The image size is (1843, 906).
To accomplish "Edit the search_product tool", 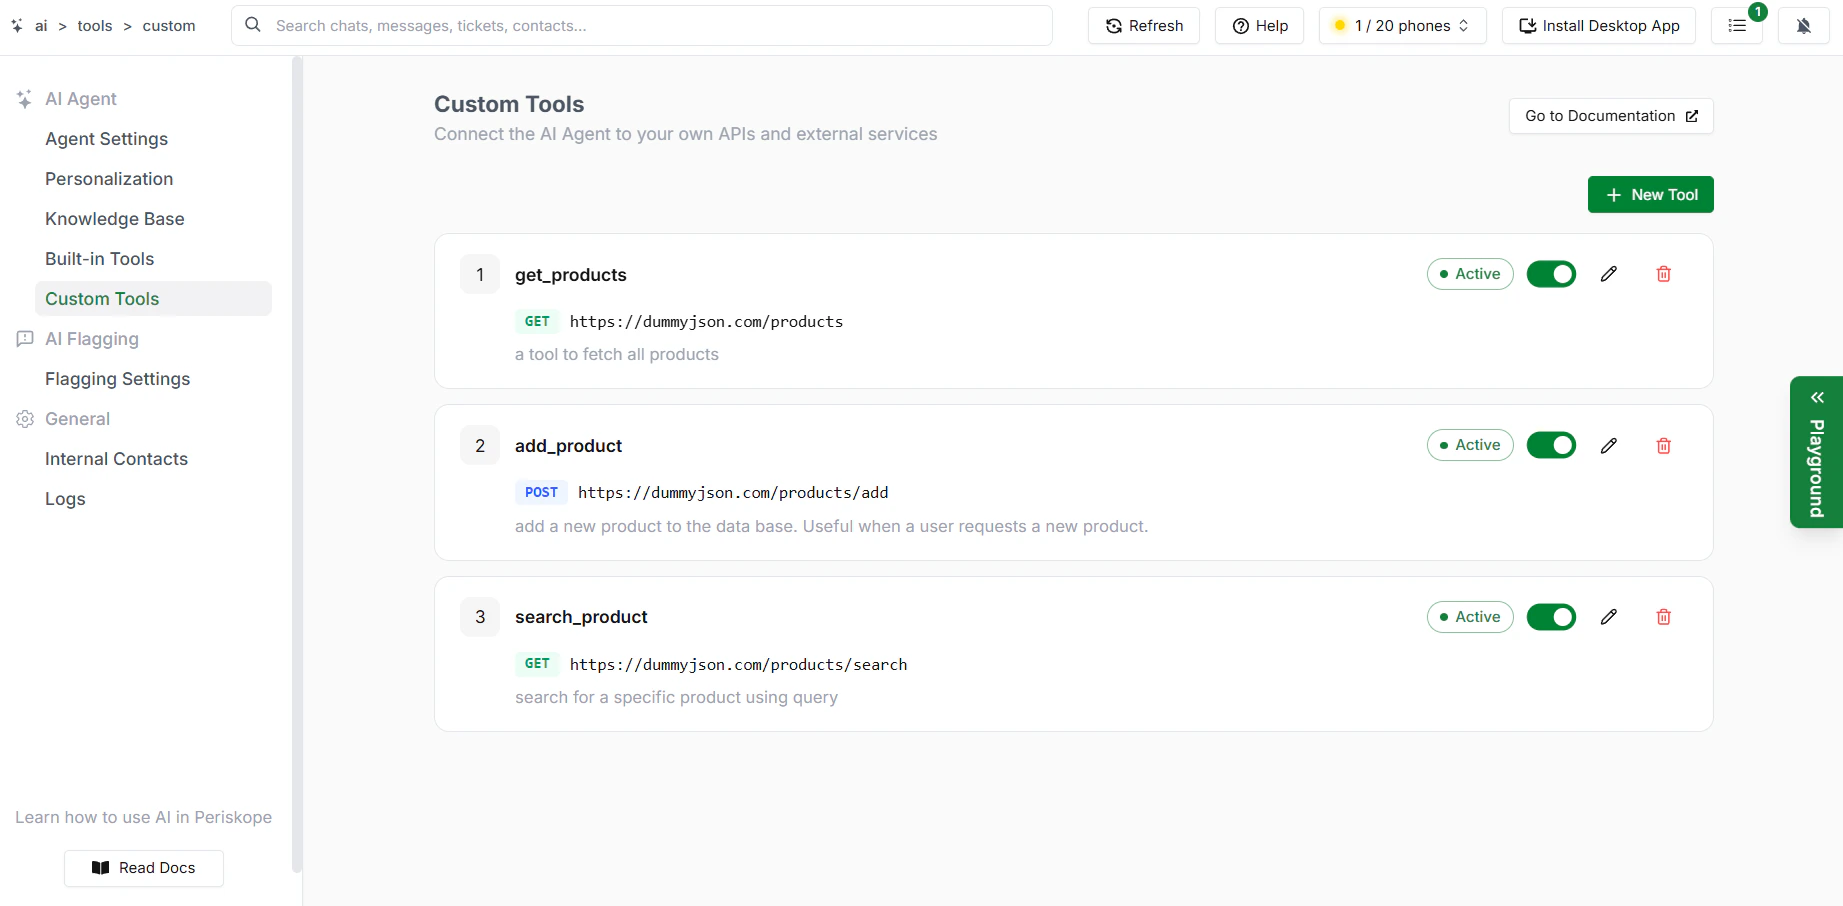I will pos(1608,617).
